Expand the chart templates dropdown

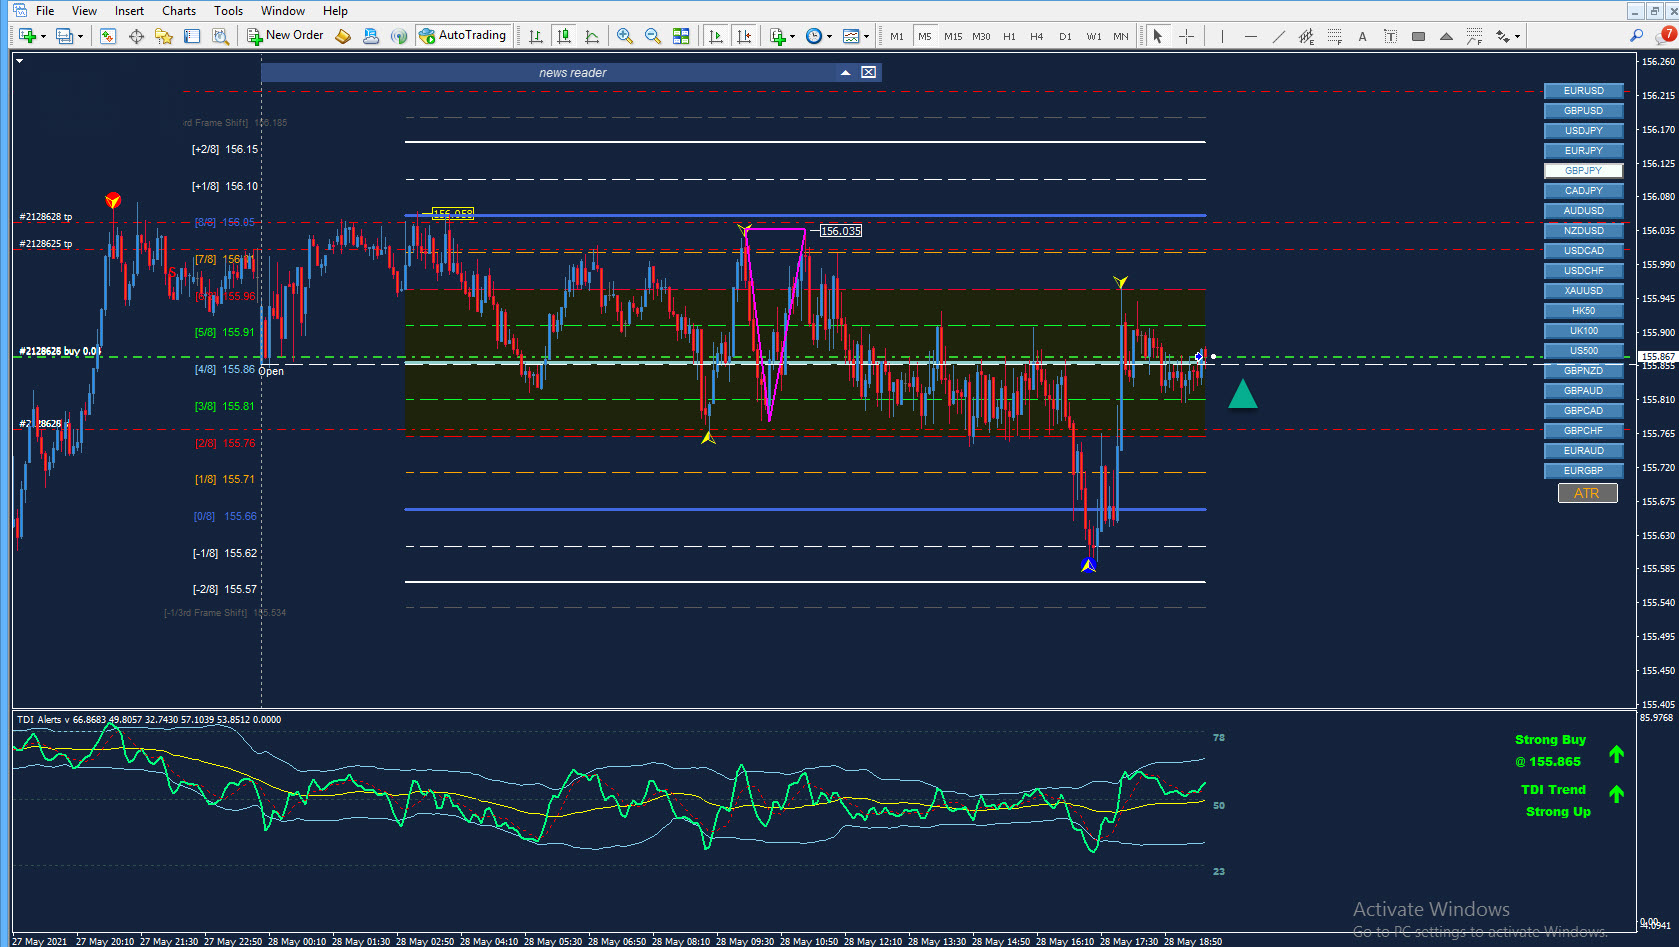click(x=866, y=36)
